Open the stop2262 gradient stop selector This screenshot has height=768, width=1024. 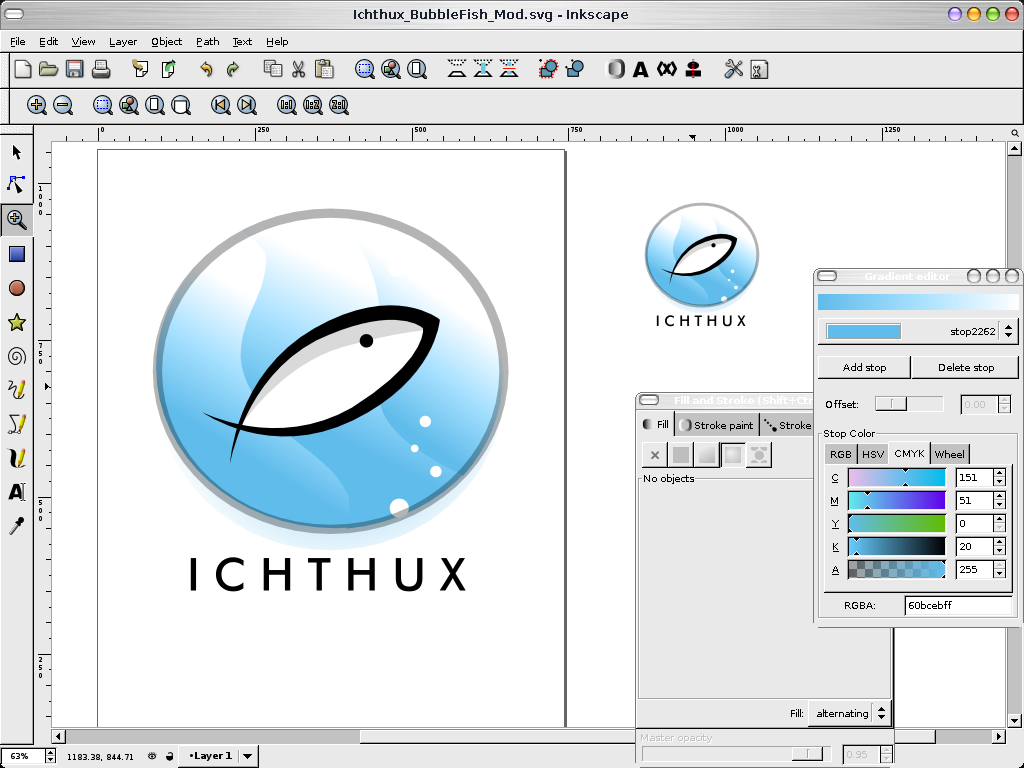(918, 331)
